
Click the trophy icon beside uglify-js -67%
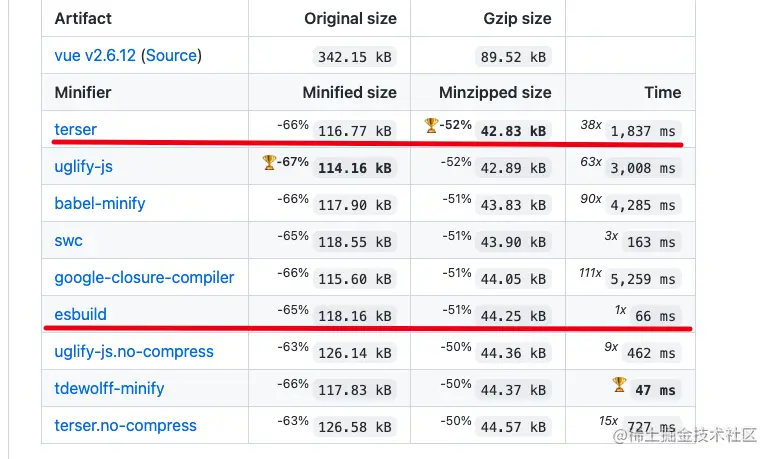(x=269, y=162)
